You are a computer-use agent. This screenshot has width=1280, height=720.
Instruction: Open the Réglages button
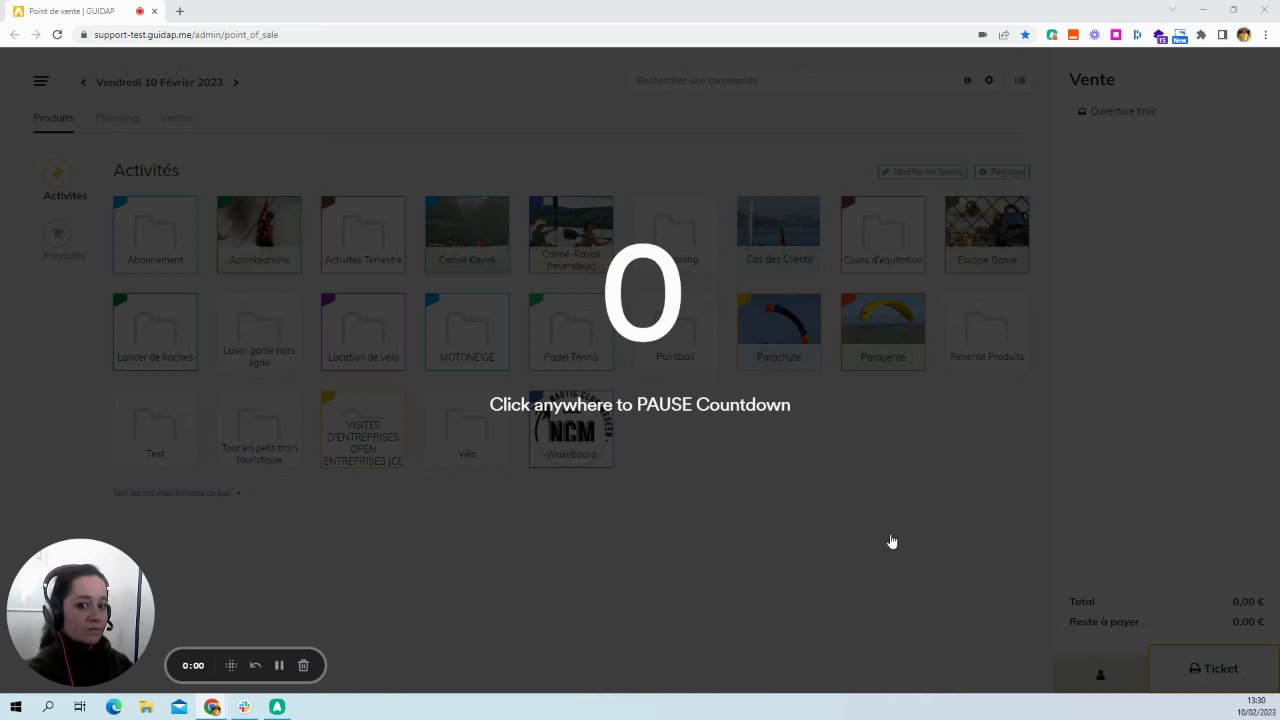pos(1002,172)
